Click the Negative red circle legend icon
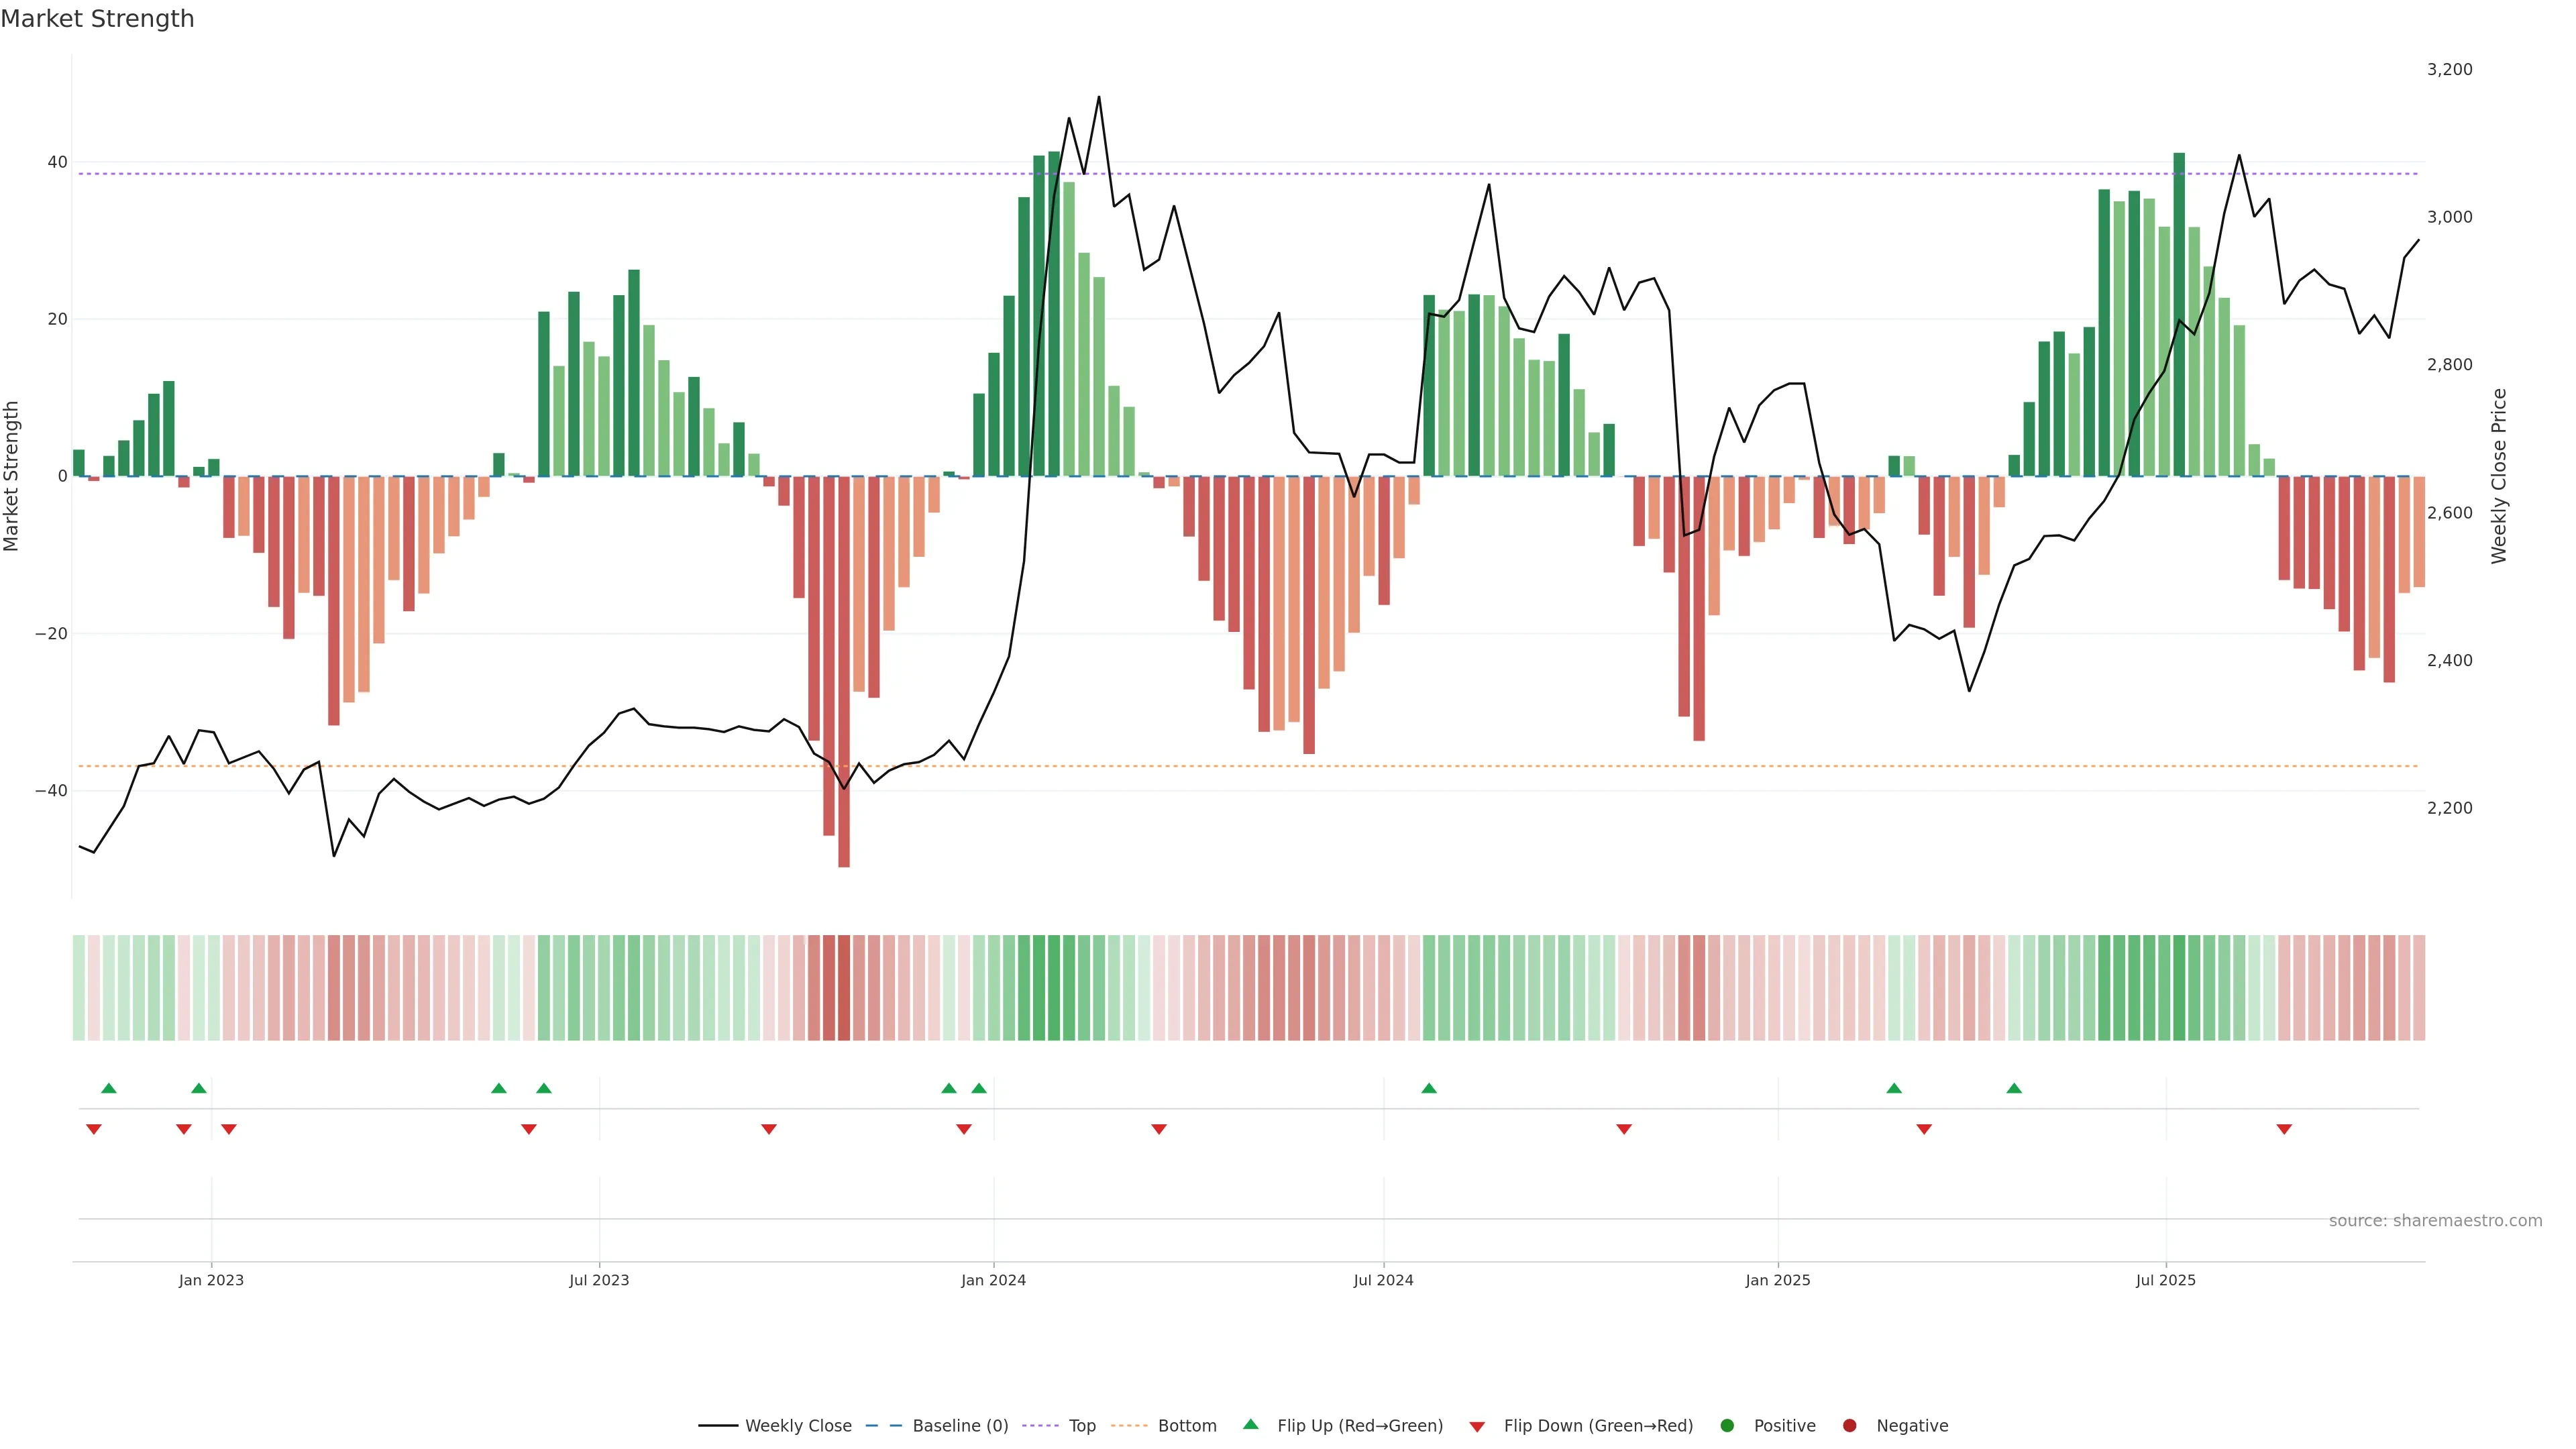Image resolution: width=2576 pixels, height=1449 pixels. click(1849, 1426)
